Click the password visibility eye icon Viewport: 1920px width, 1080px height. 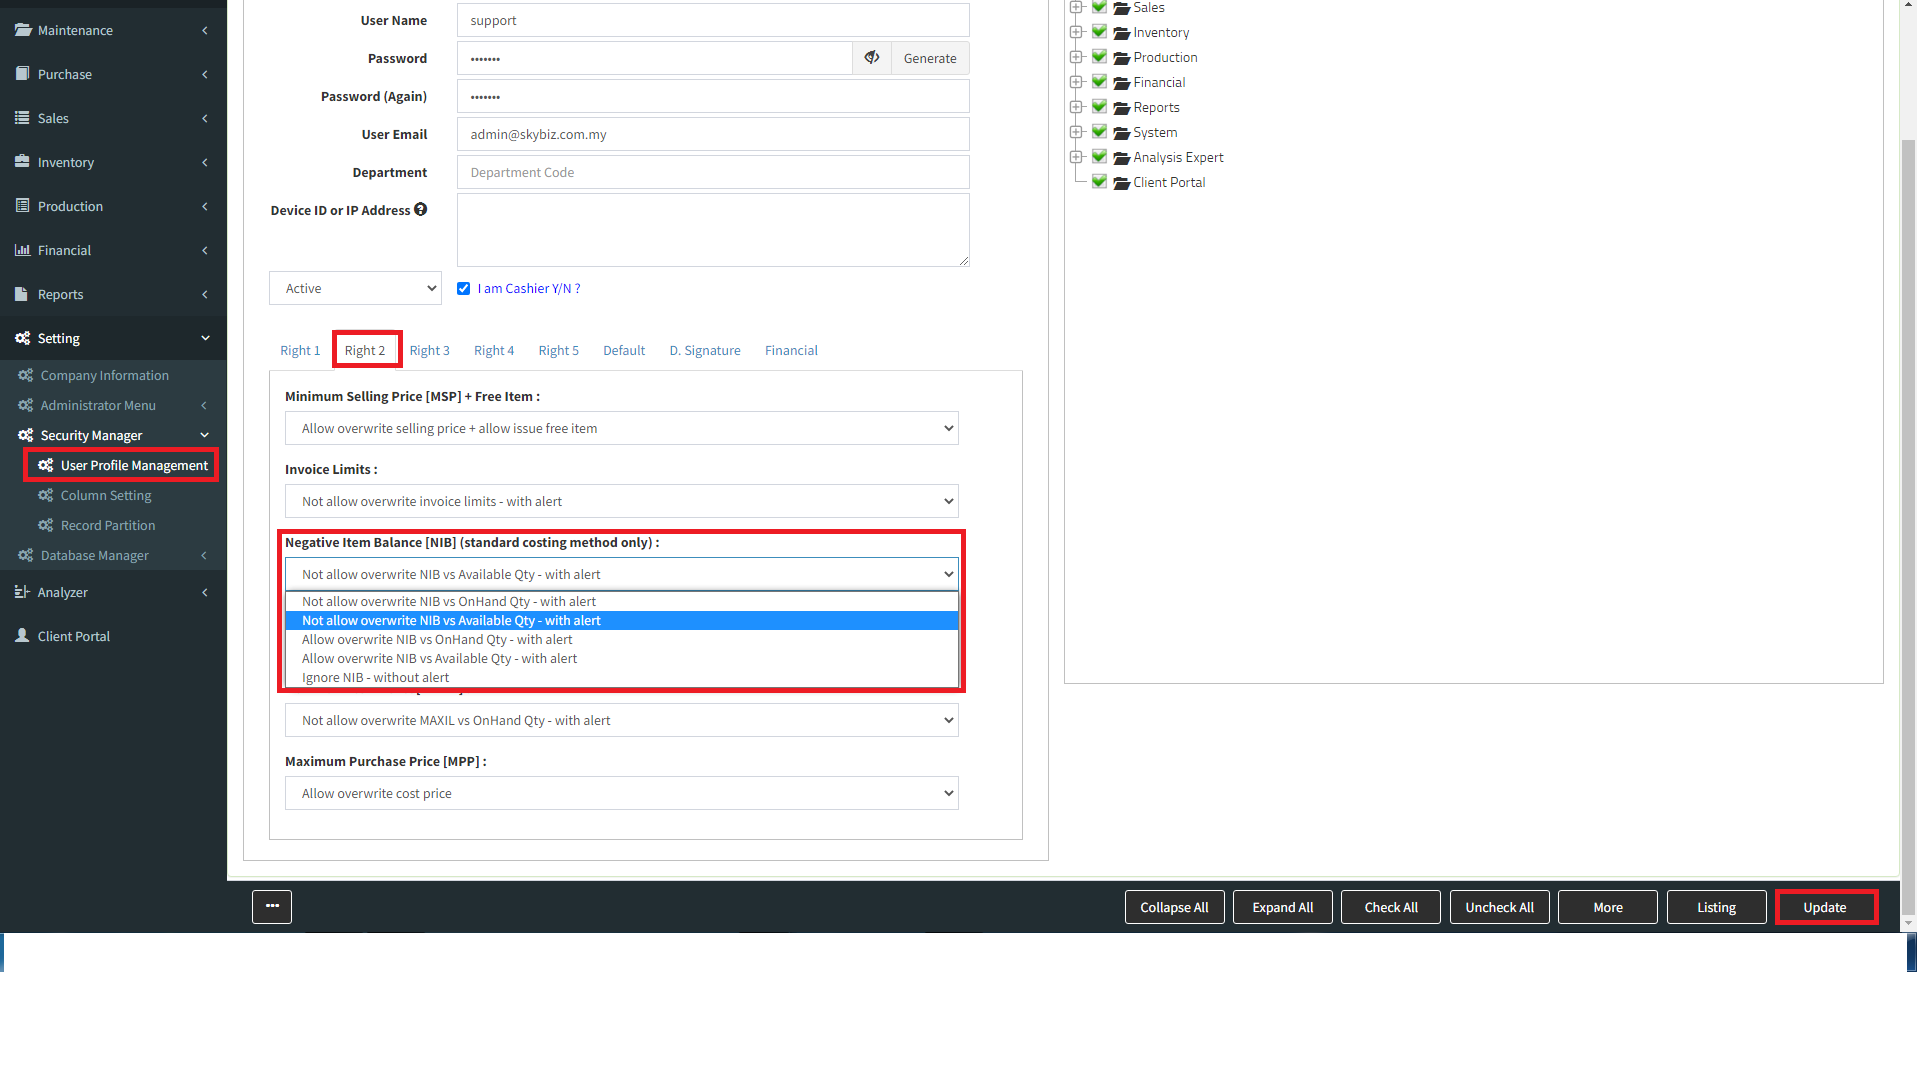pyautogui.click(x=872, y=58)
